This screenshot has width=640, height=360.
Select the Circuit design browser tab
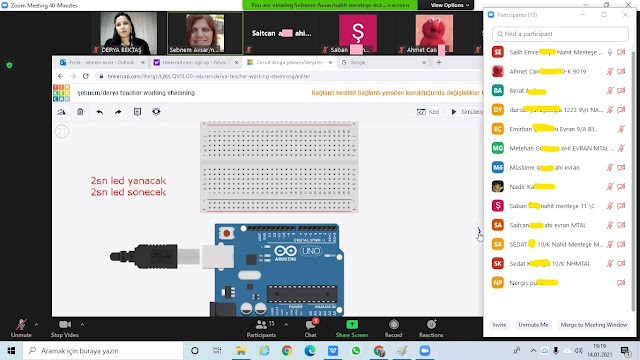click(289, 62)
